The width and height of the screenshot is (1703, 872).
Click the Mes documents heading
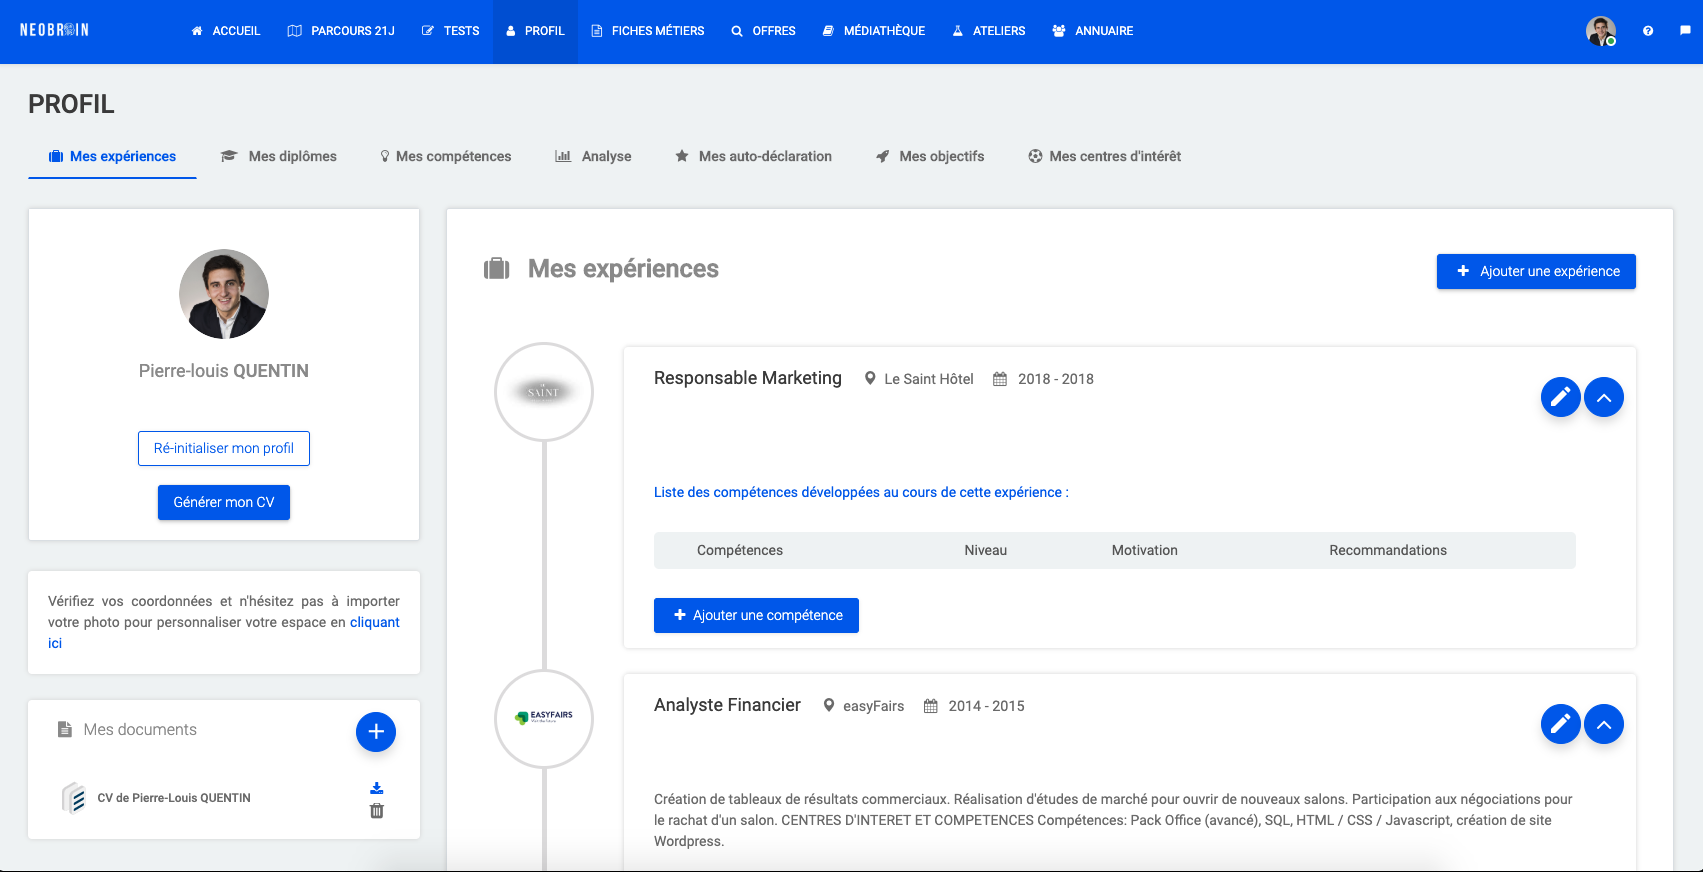(x=140, y=730)
